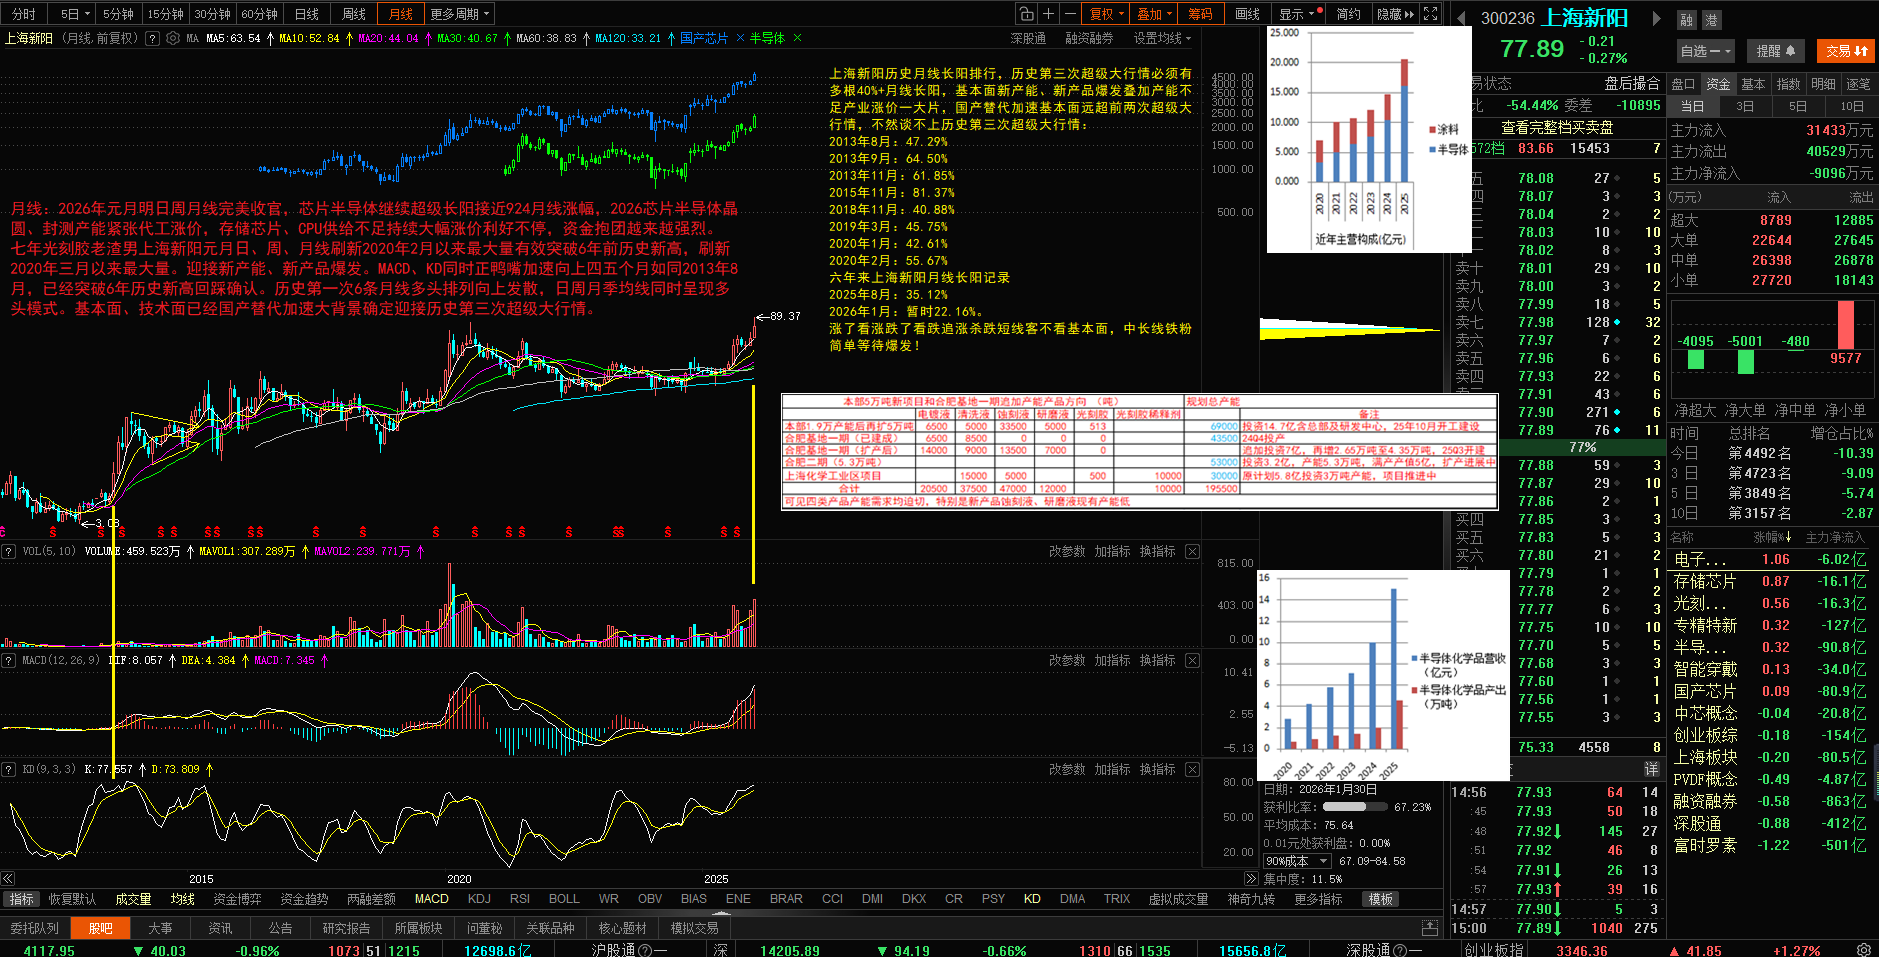Click the collapse panel icon above the status bar
The height and width of the screenshot is (957, 1879).
1430,928
